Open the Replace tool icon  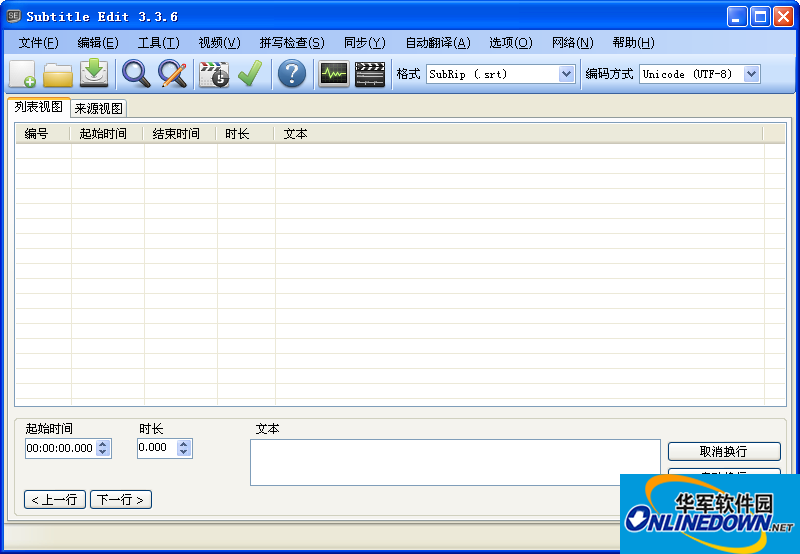[x=173, y=74]
